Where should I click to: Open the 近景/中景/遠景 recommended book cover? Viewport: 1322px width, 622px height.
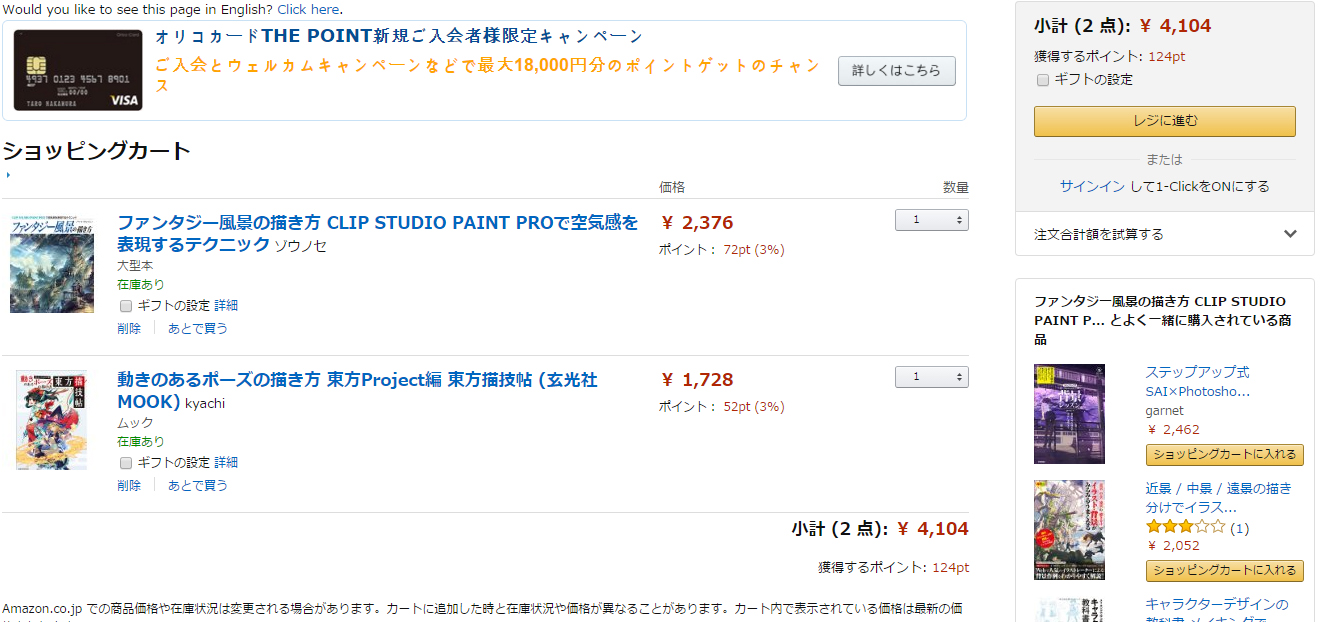(1069, 530)
